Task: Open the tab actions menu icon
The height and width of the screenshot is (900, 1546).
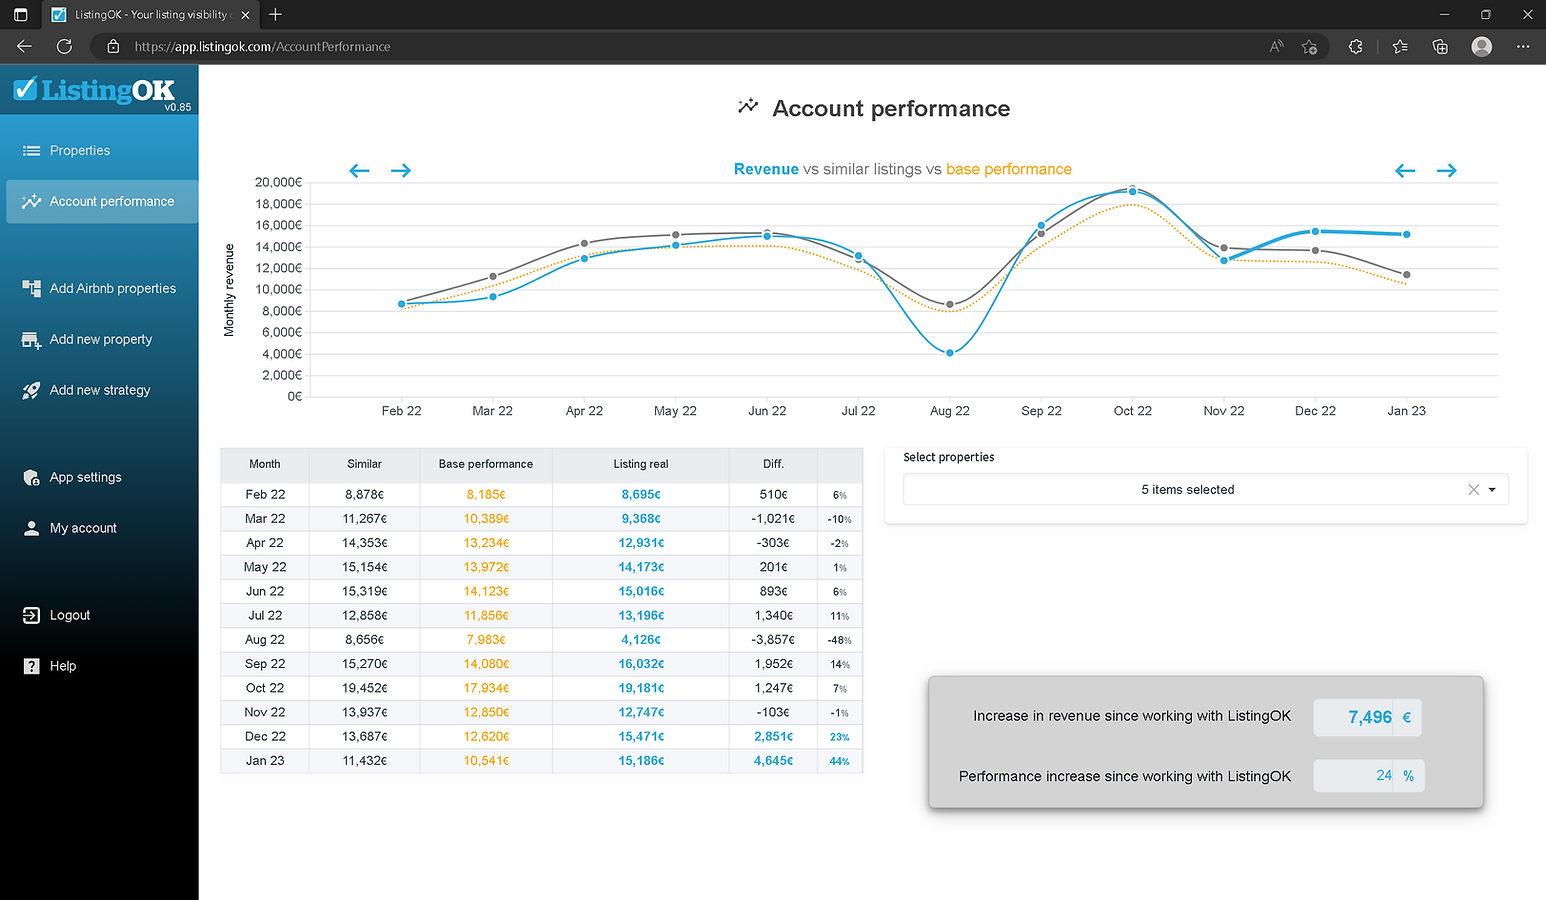Action: (21, 15)
